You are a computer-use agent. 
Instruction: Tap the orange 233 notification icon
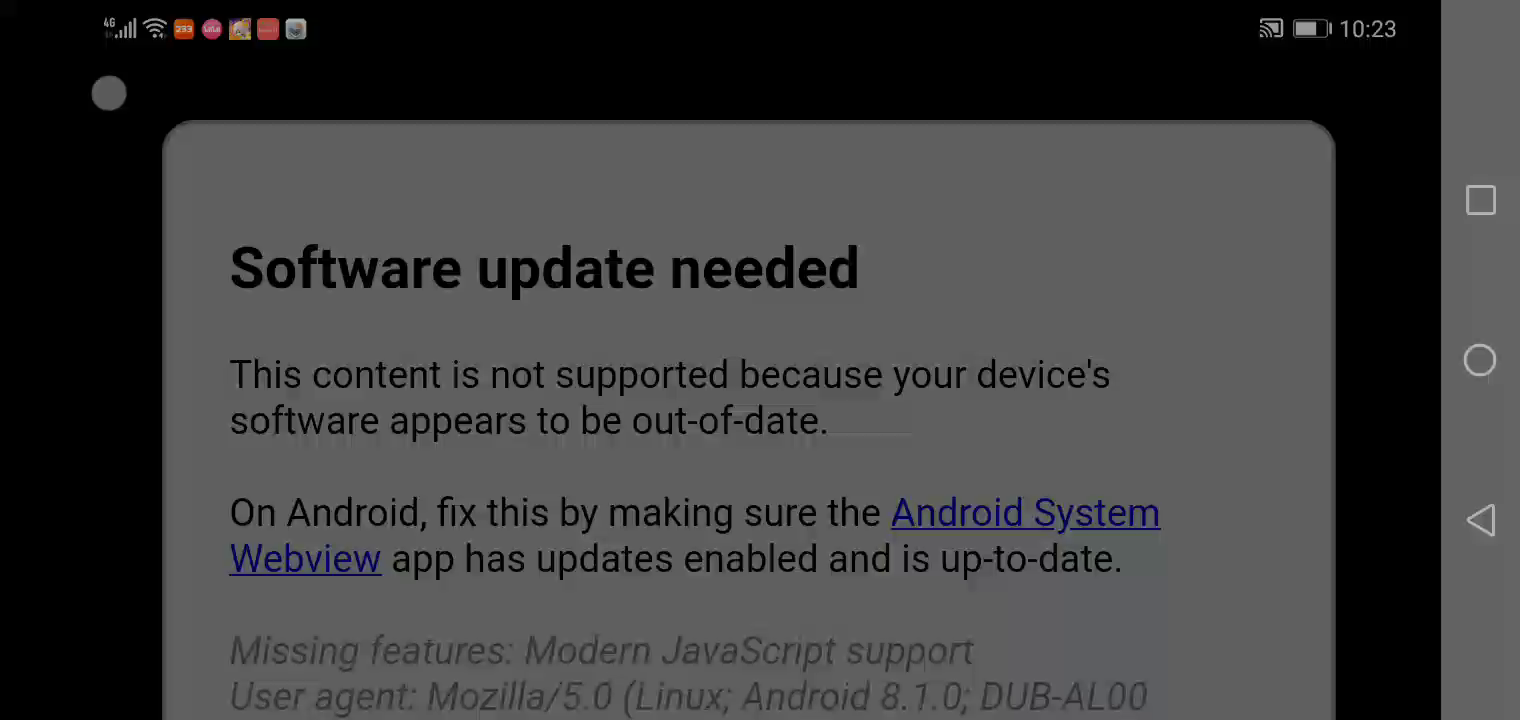point(184,29)
